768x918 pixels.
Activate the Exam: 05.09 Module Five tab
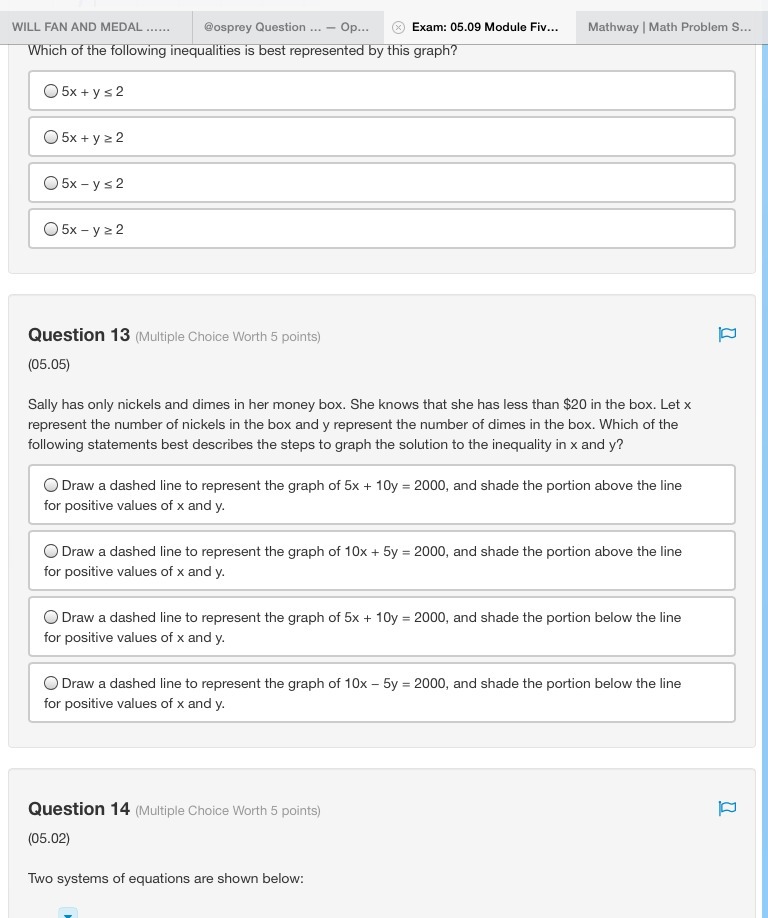485,27
